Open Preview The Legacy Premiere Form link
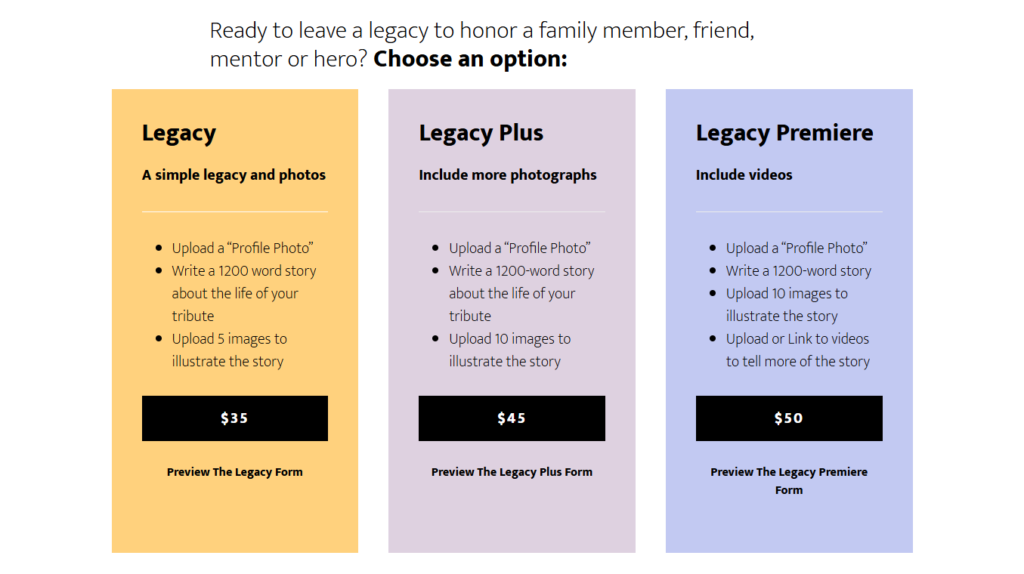 tap(789, 481)
